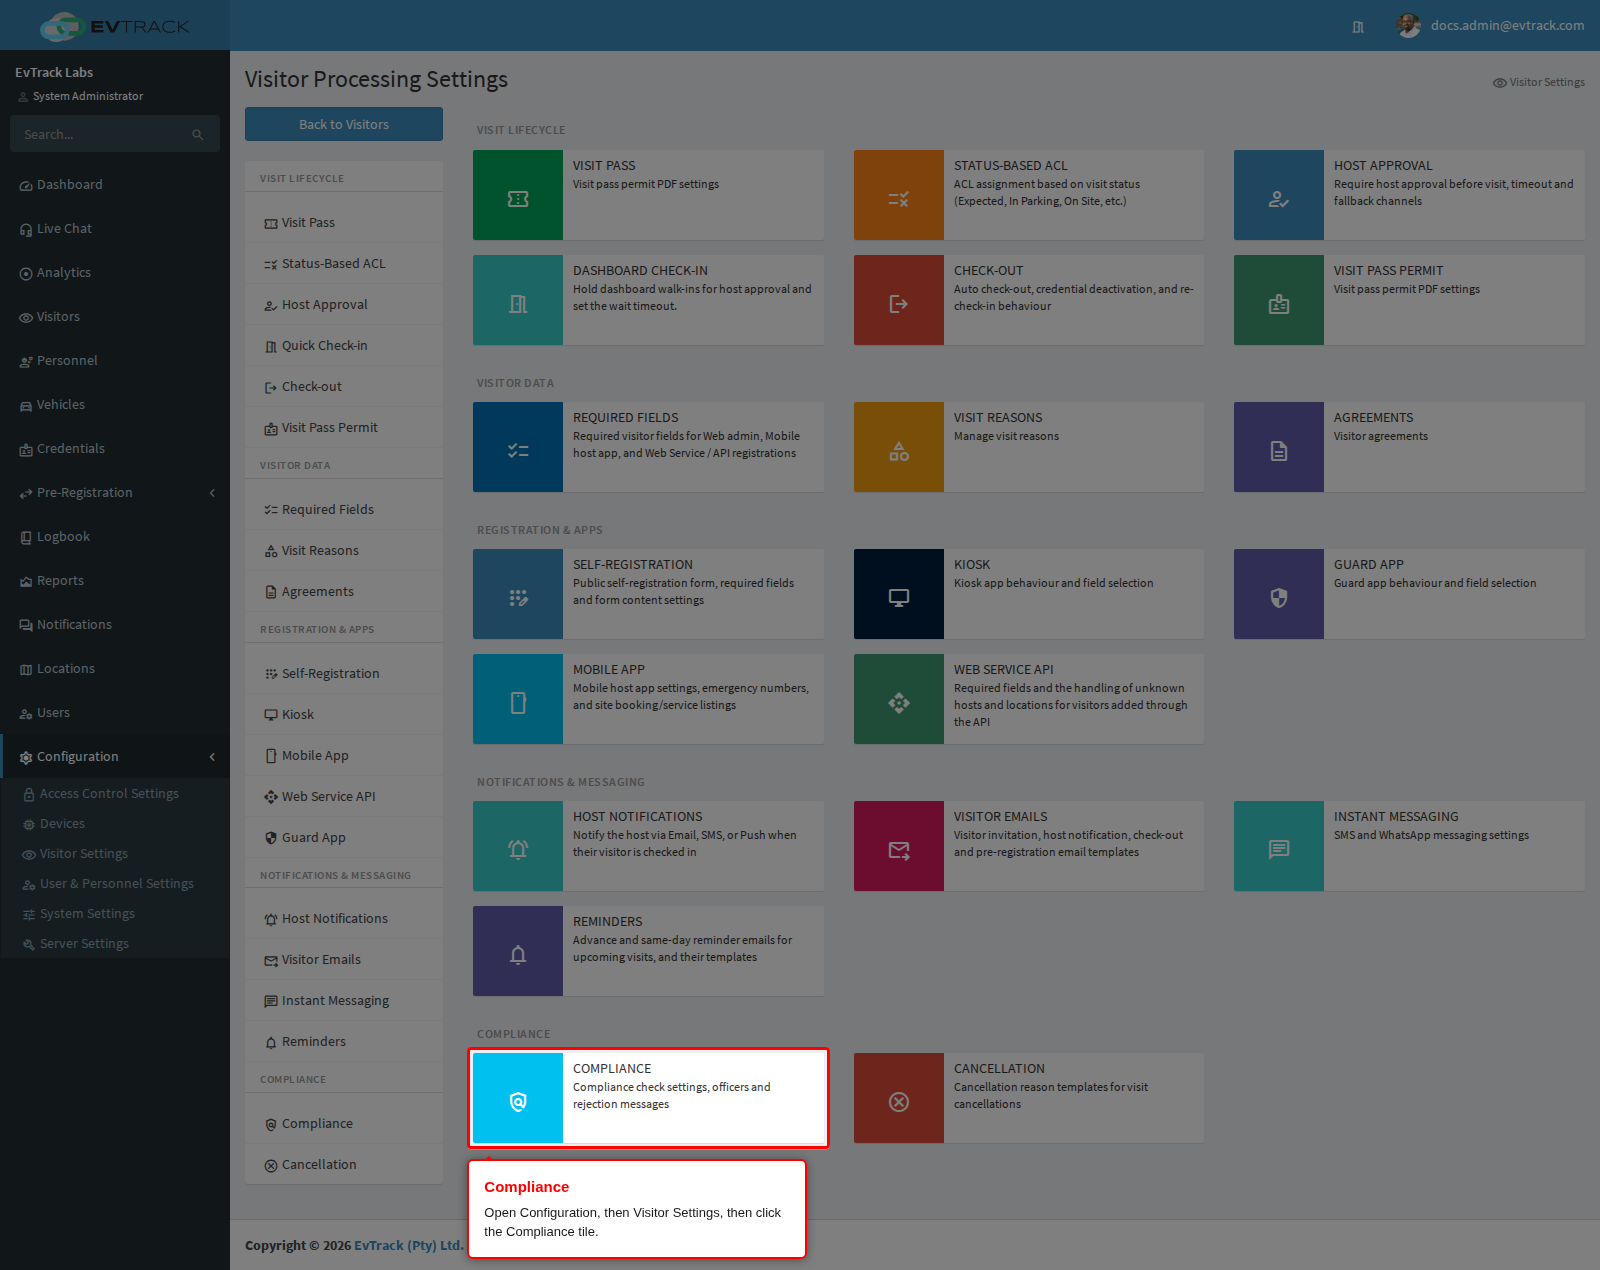Click the Visitor Settings breadcrumb
This screenshot has width=1600, height=1270.
click(x=1539, y=82)
